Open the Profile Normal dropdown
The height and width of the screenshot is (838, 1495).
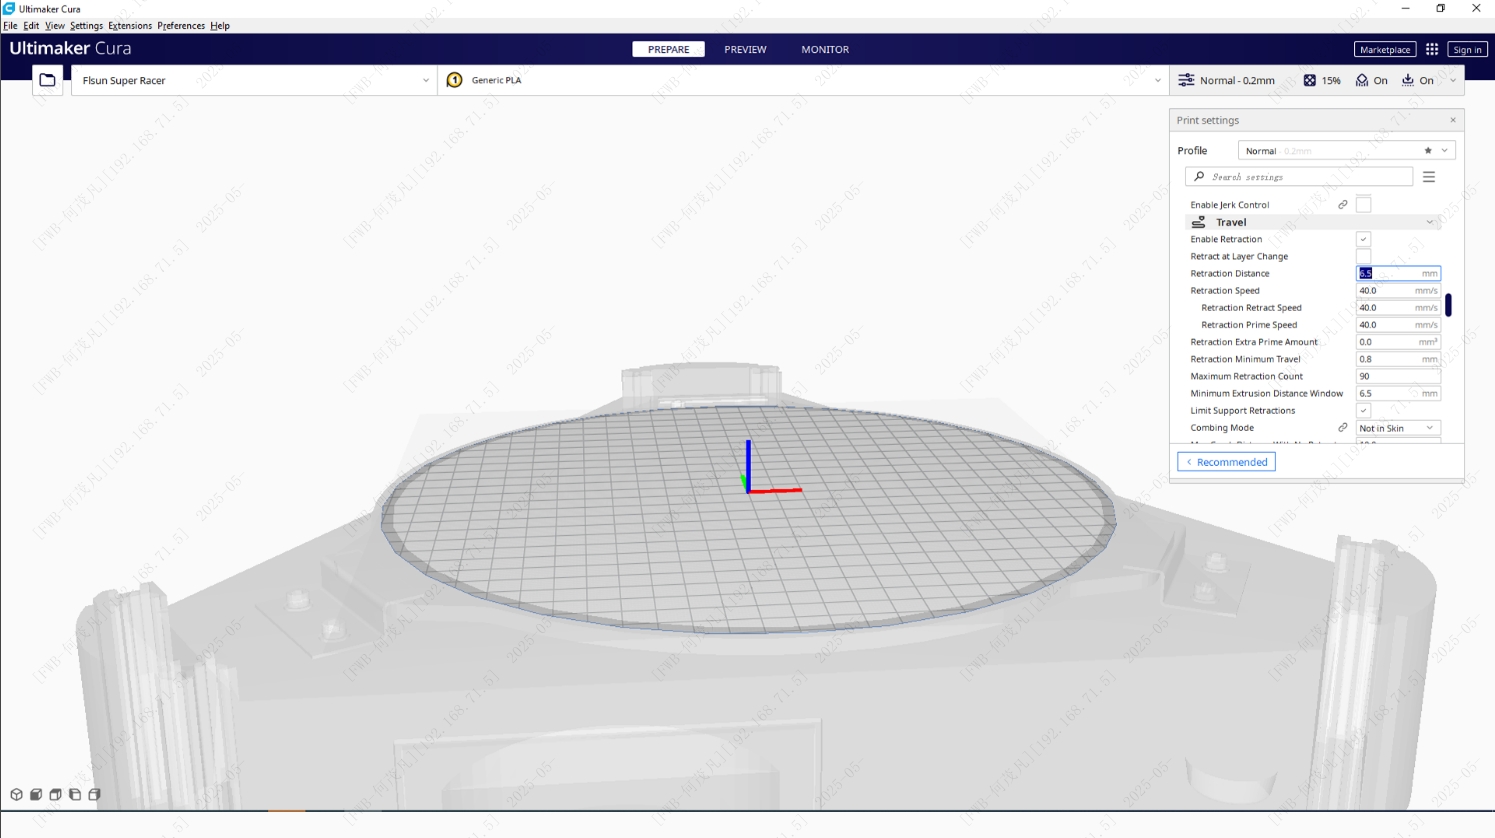pyautogui.click(x=1346, y=151)
